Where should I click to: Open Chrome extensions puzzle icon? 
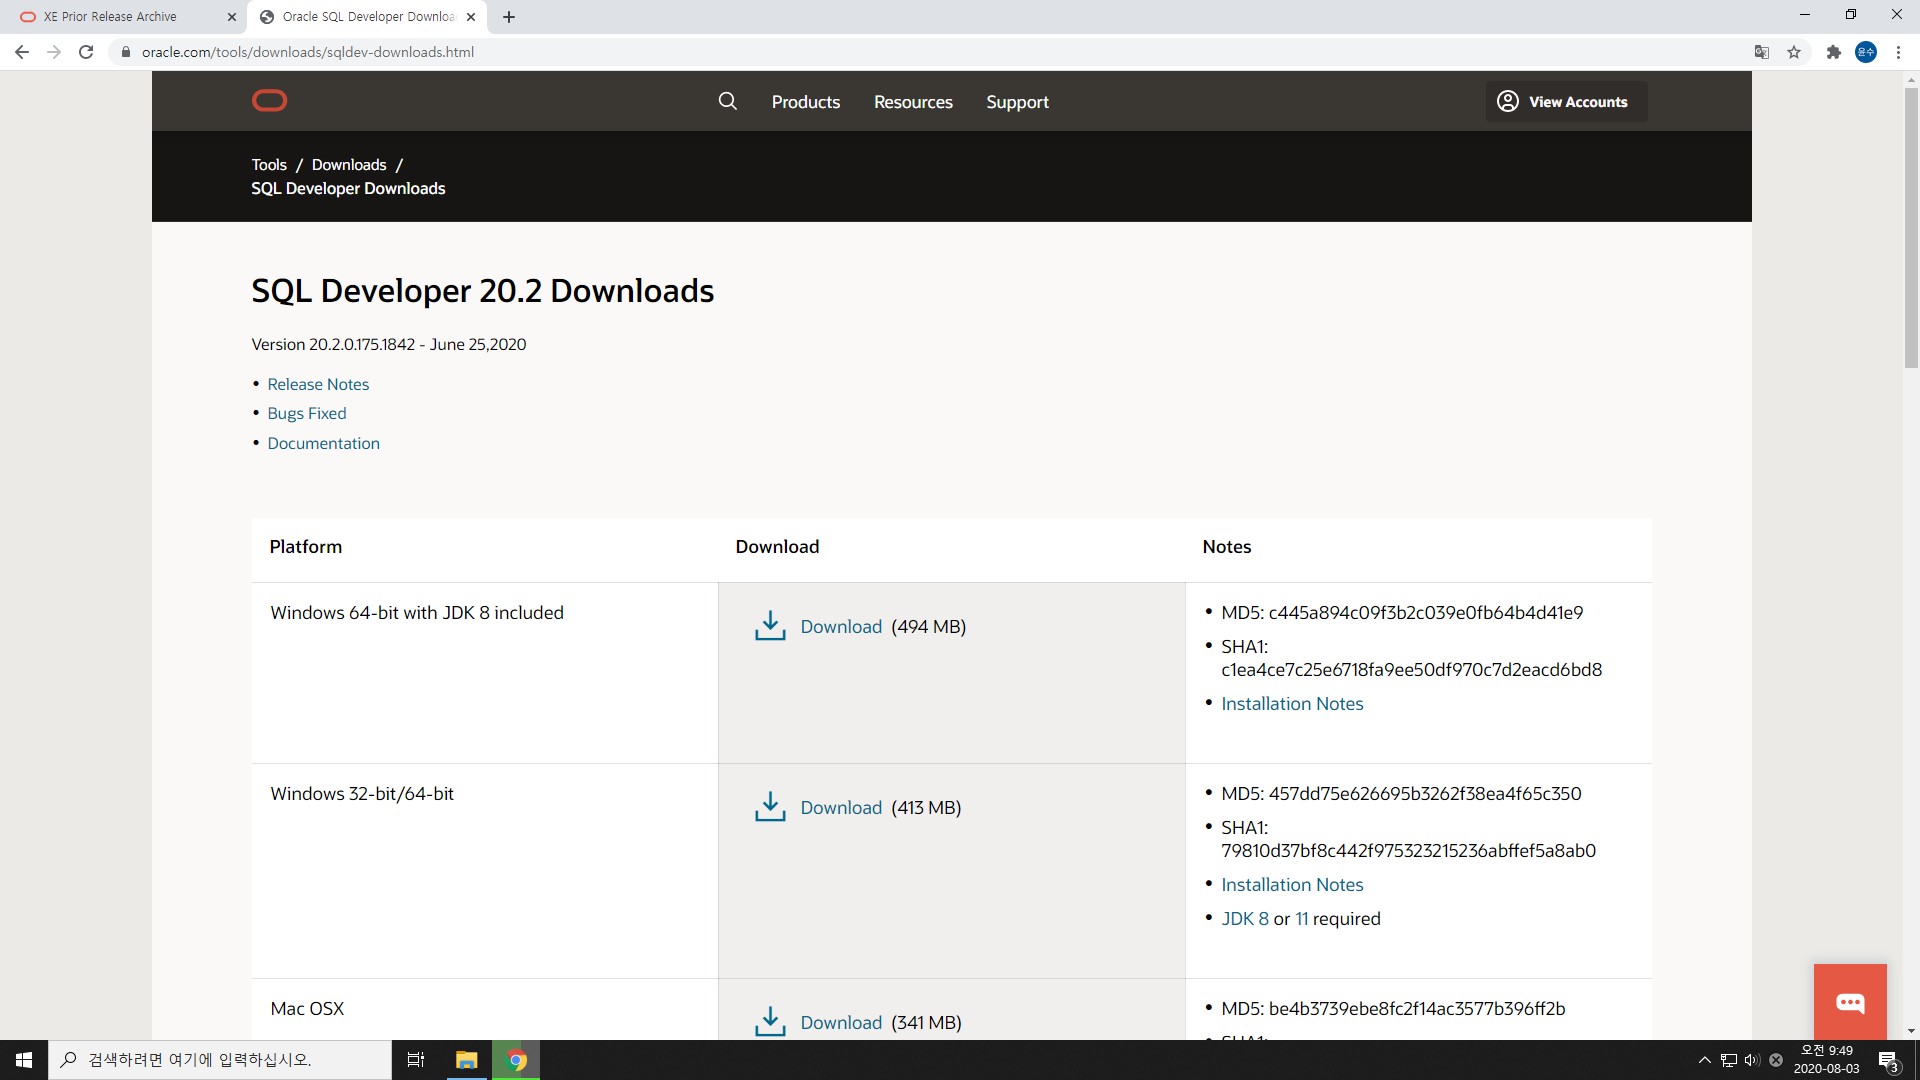(1833, 52)
